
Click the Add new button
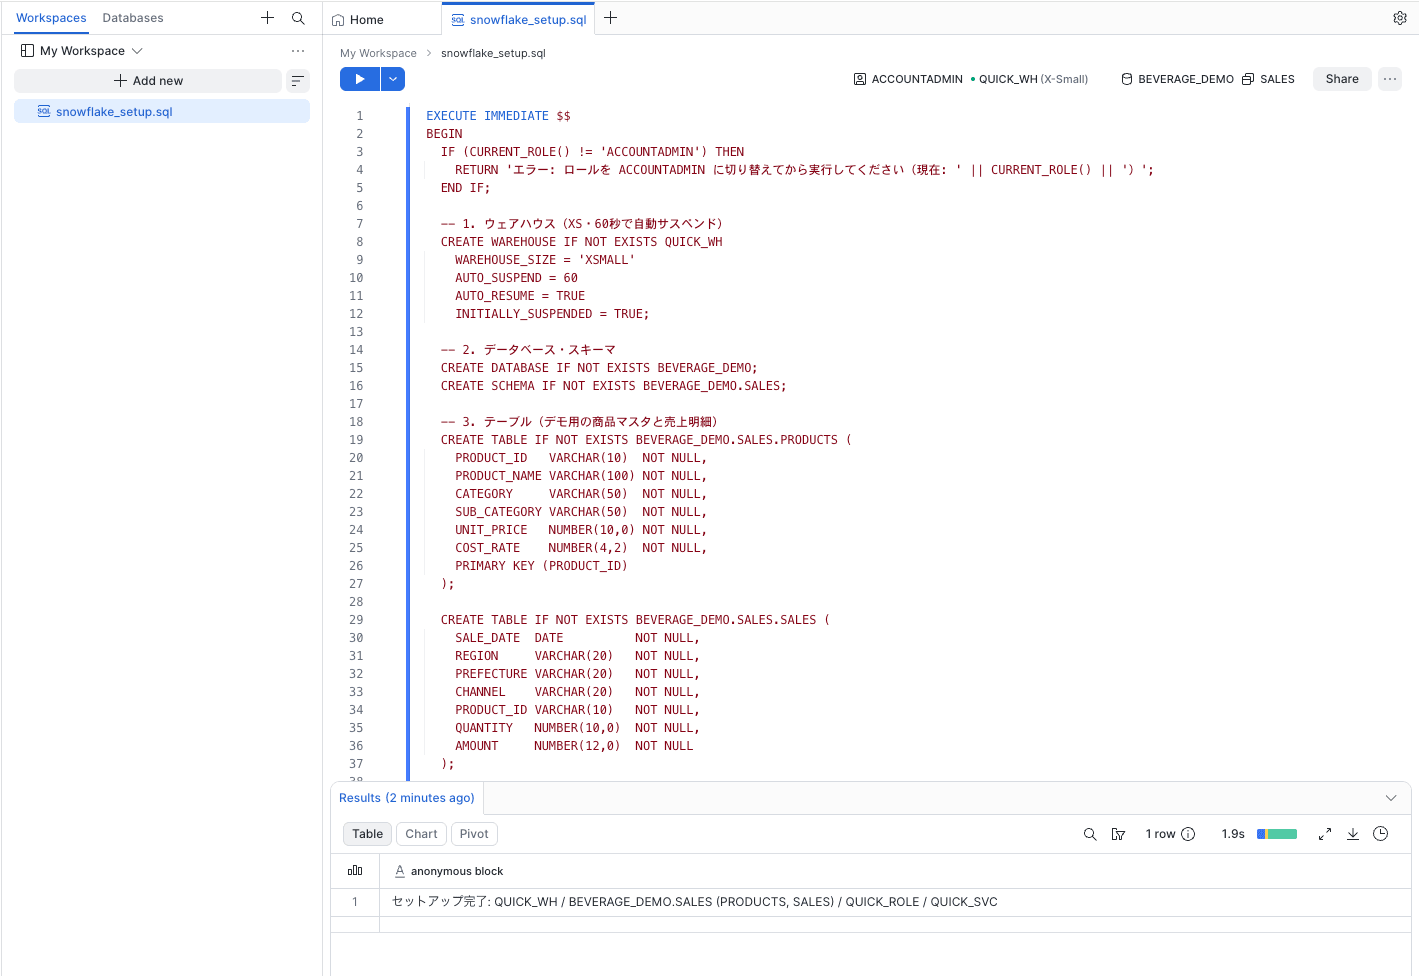[148, 81]
